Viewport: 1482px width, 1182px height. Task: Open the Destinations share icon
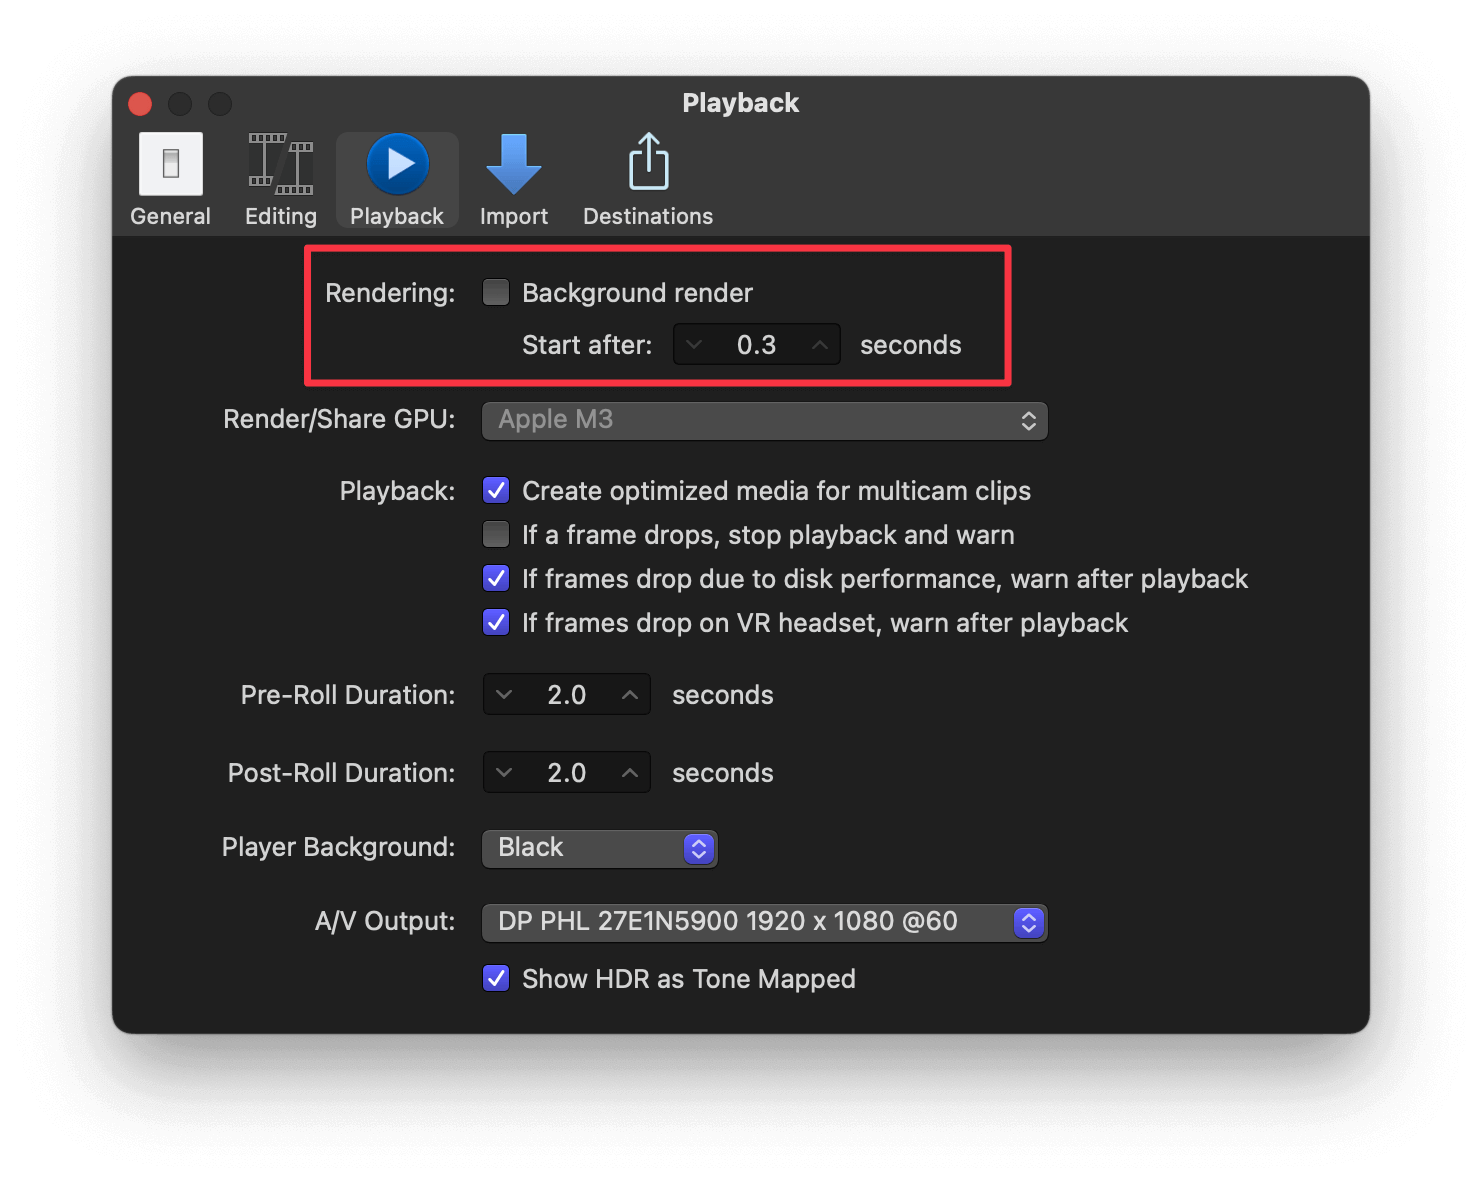[648, 162]
